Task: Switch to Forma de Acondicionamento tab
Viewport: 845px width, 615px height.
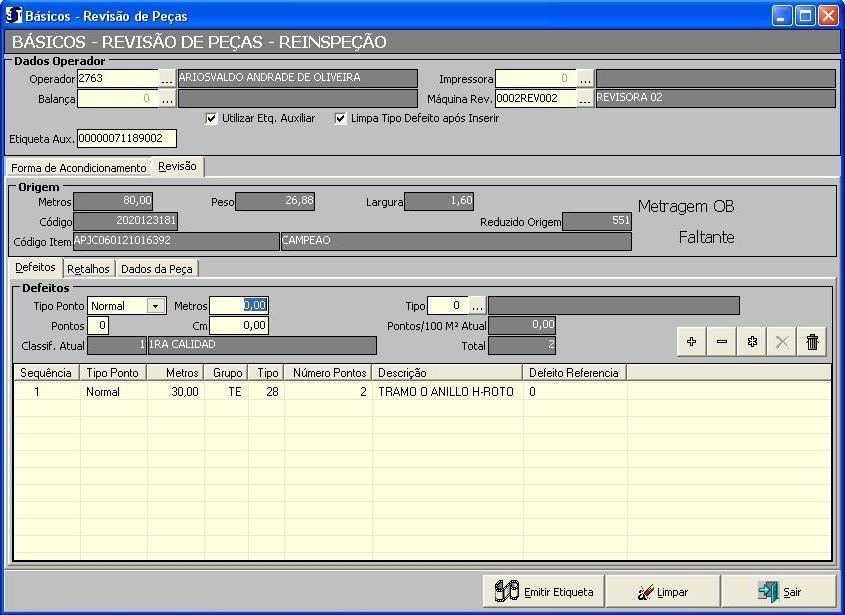Action: [x=79, y=168]
